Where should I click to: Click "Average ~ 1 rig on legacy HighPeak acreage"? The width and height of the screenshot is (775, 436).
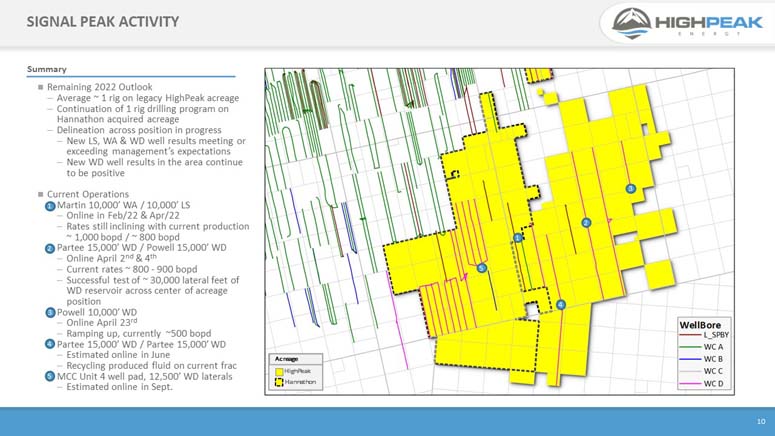148,98
